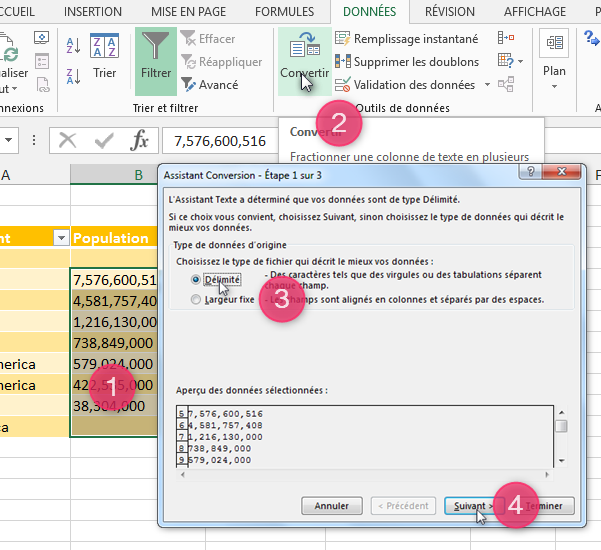The image size is (601, 550).
Task: Open the Avancé filter option
Action: pyautogui.click(x=210, y=84)
